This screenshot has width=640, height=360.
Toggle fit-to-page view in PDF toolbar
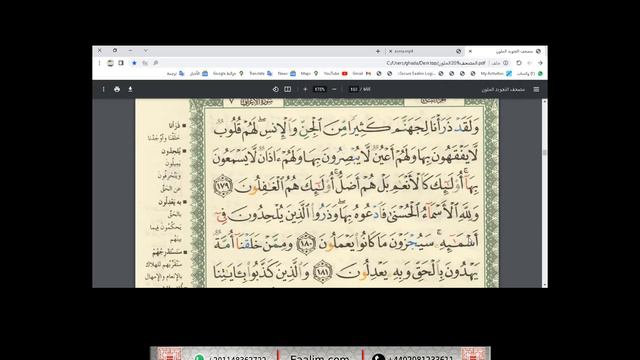(288, 89)
